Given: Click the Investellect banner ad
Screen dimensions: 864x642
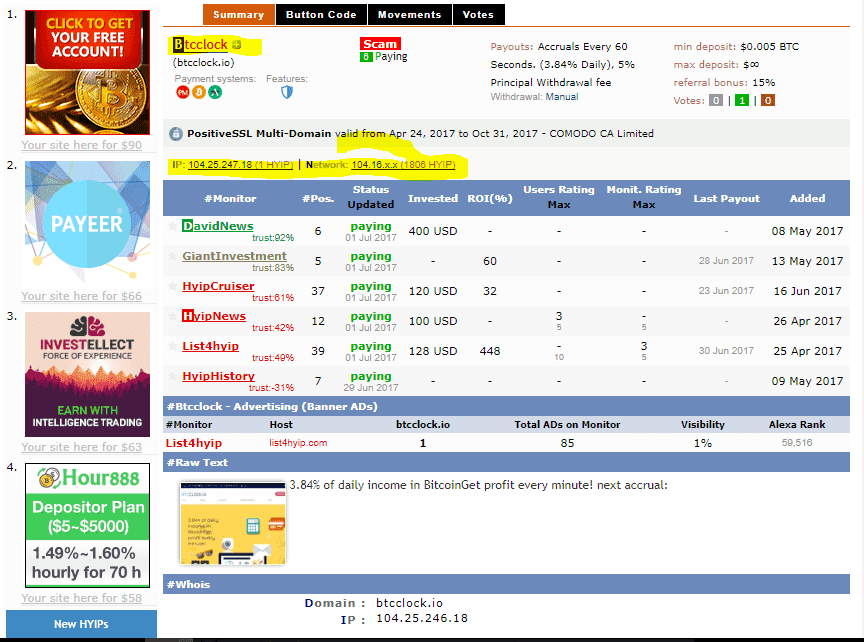Looking at the screenshot, I should (87, 374).
